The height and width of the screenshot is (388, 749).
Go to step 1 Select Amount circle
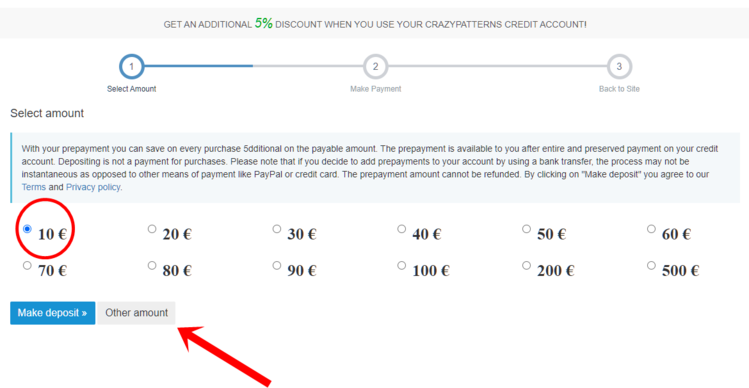(x=131, y=66)
